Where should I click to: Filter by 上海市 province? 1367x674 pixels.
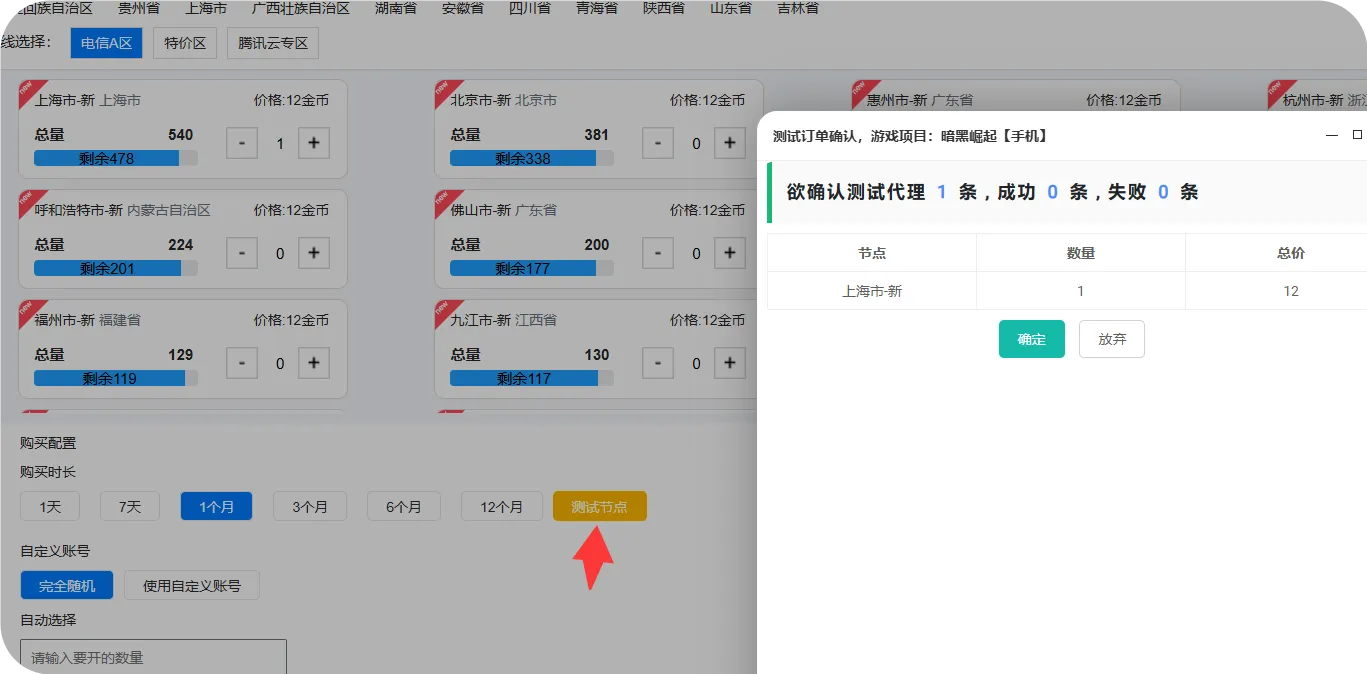[x=206, y=8]
